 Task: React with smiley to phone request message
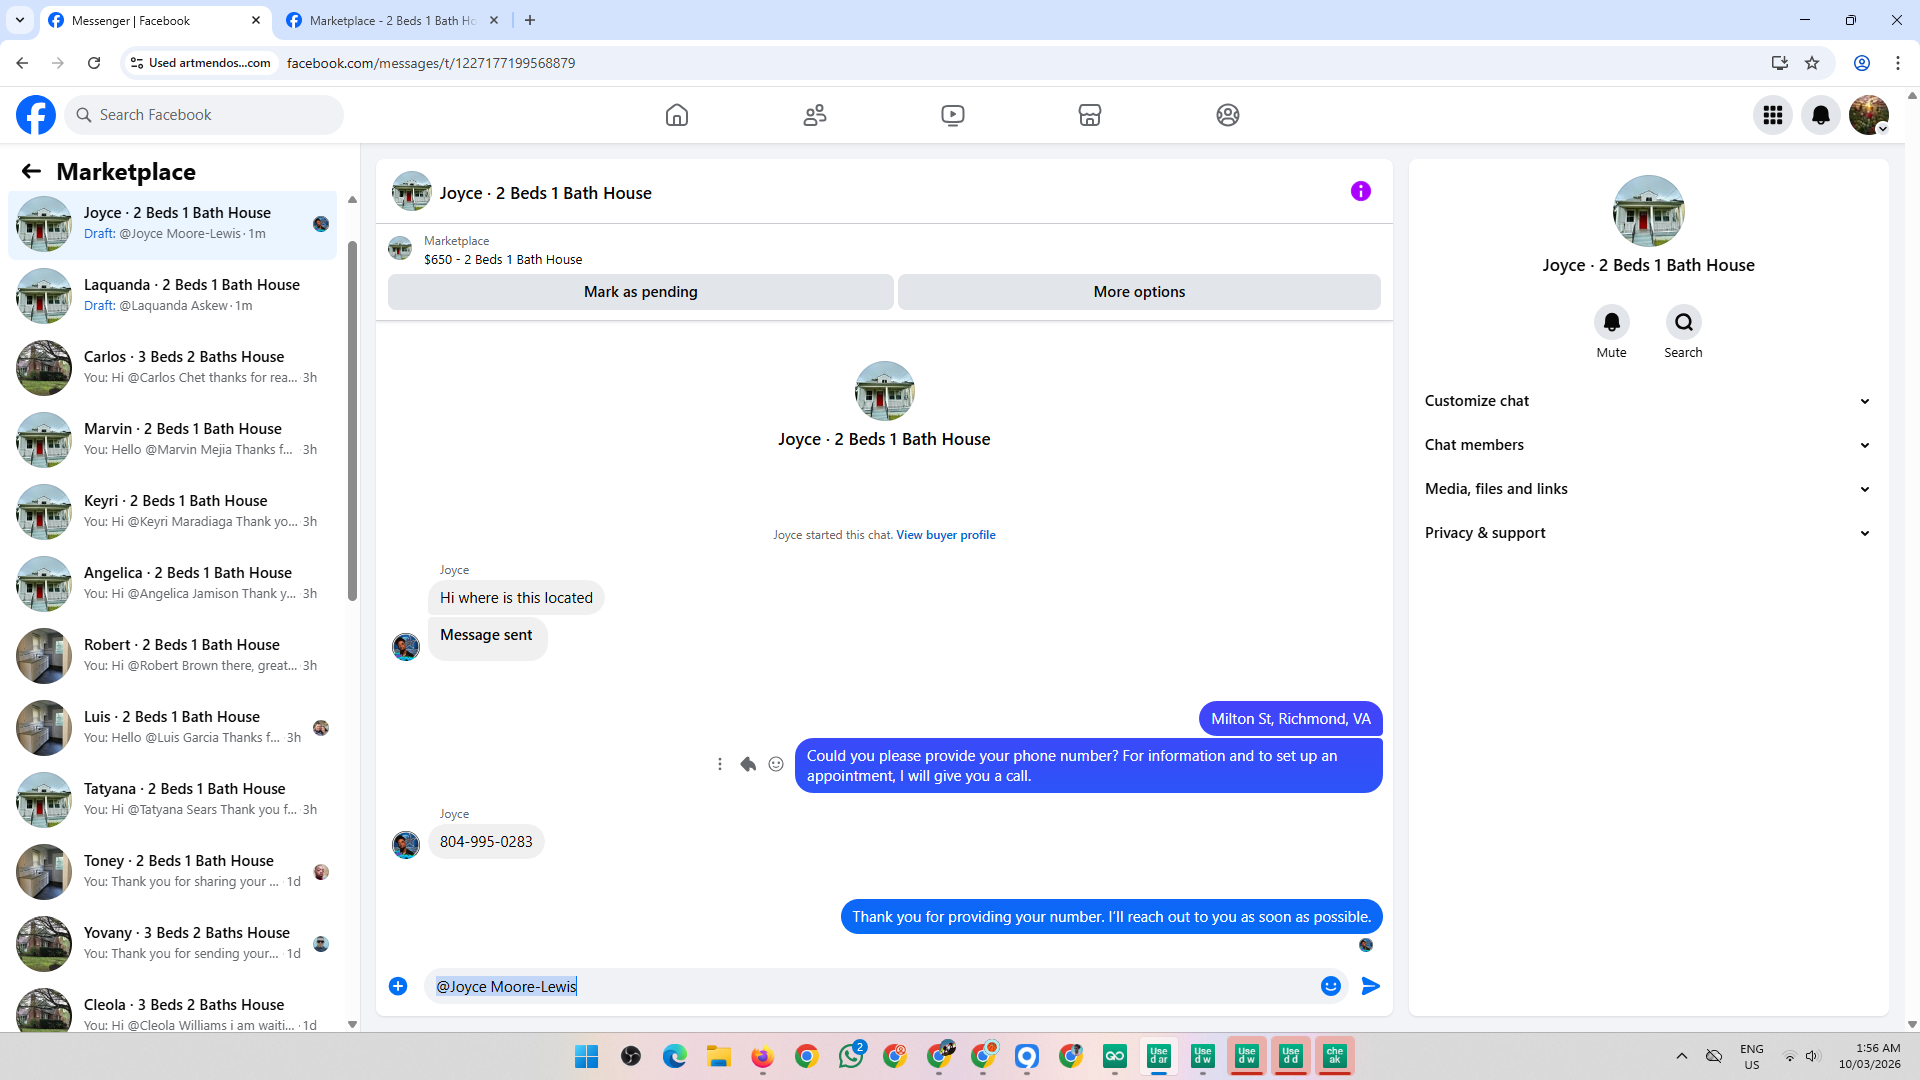[x=776, y=764]
